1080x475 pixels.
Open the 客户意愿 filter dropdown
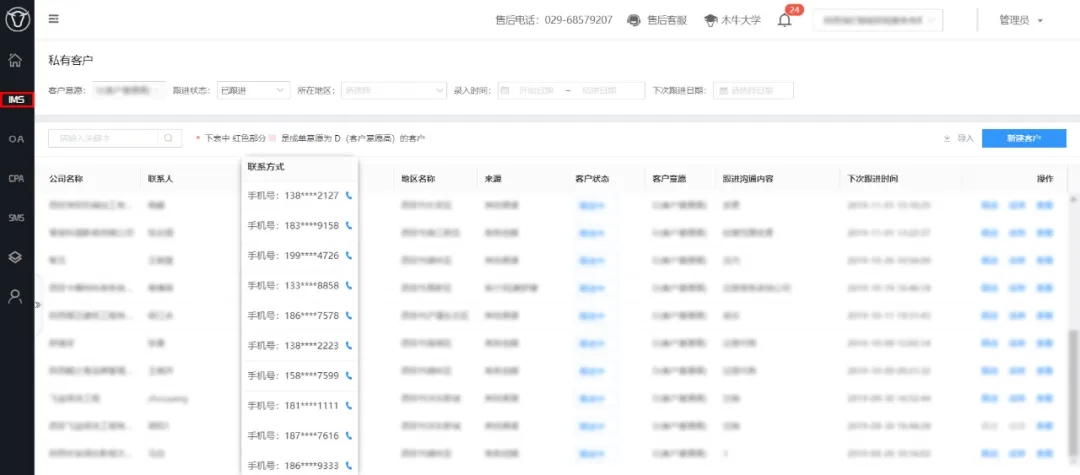pyautogui.click(x=129, y=90)
